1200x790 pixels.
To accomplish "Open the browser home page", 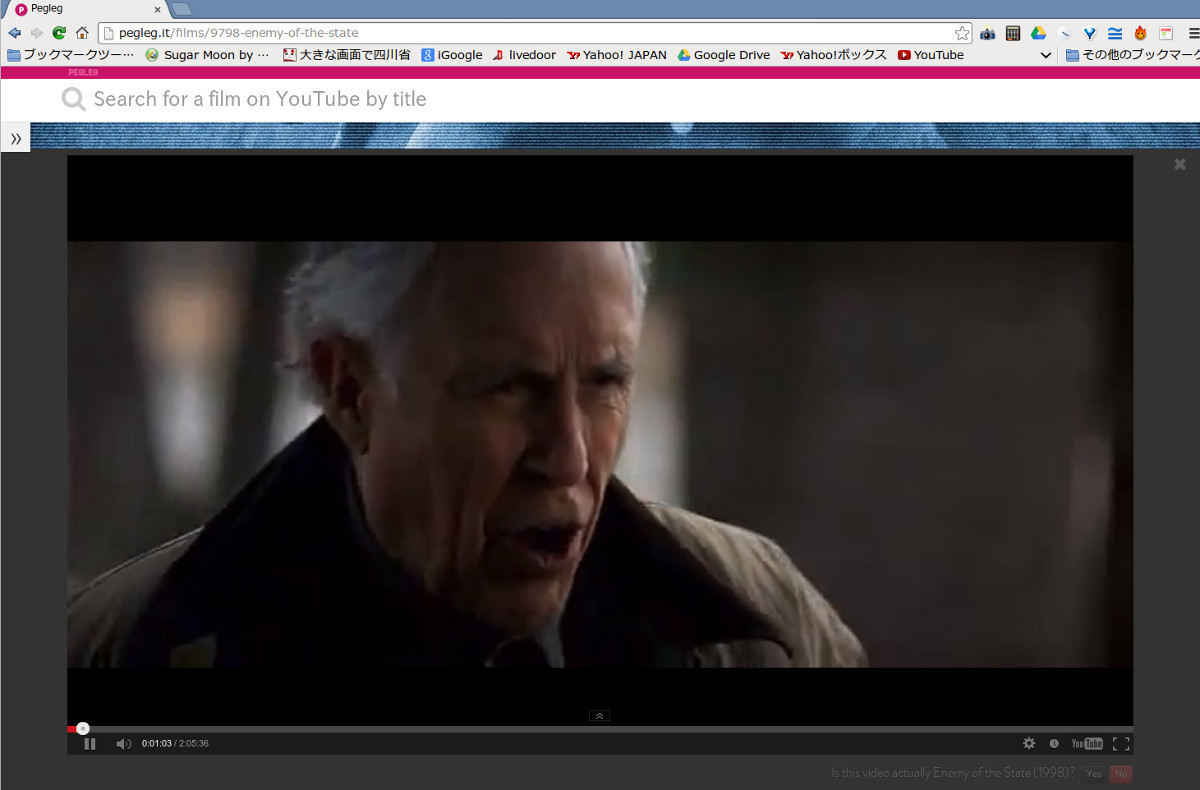I will tap(82, 33).
